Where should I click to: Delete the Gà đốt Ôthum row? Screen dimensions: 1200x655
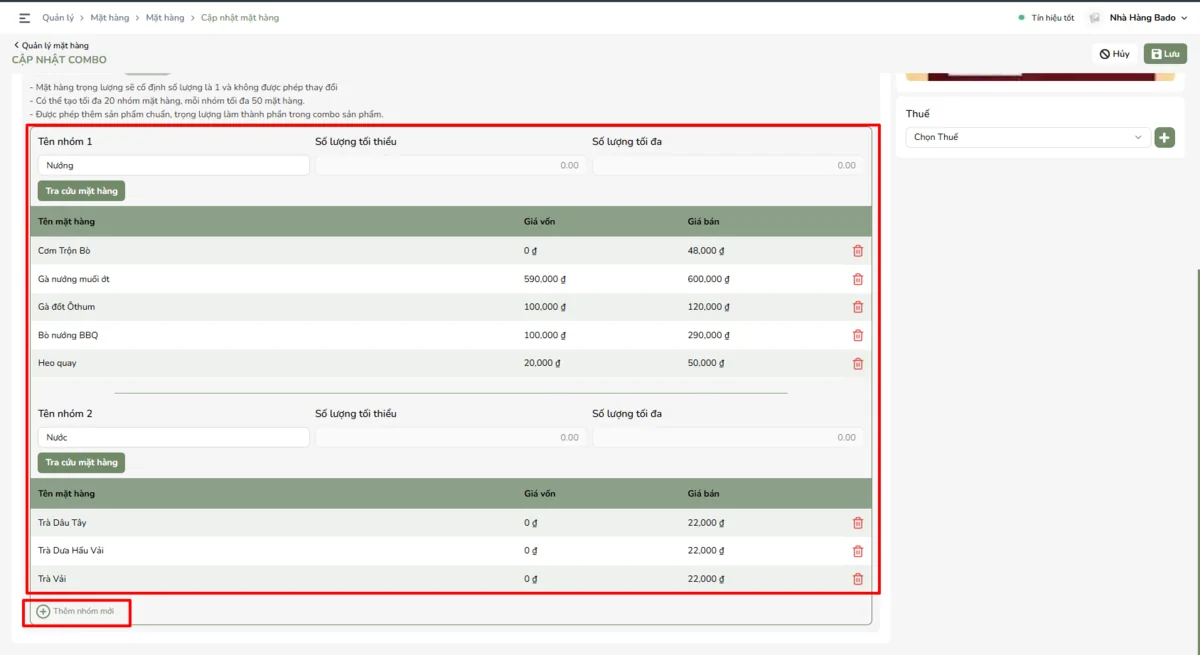tap(858, 307)
